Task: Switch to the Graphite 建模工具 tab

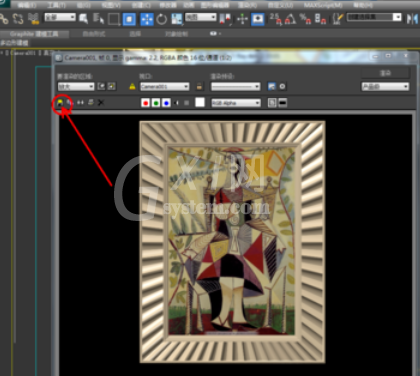Action: (34, 34)
